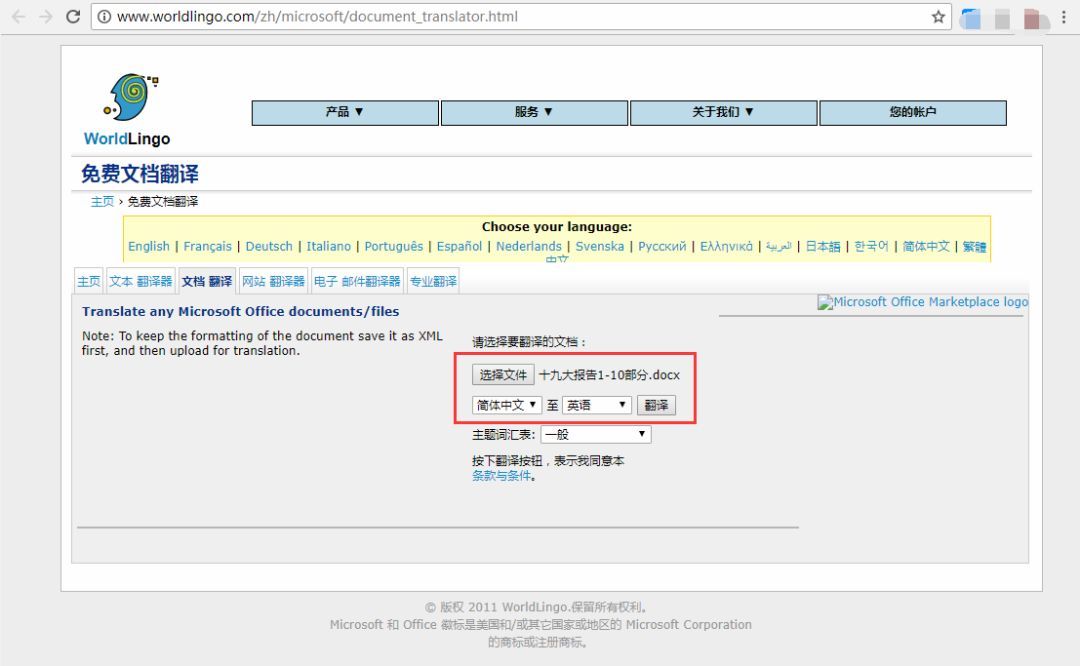Viewport: 1080px width, 666px height.
Task: Open the 条款与条件 link
Action: (x=501, y=476)
